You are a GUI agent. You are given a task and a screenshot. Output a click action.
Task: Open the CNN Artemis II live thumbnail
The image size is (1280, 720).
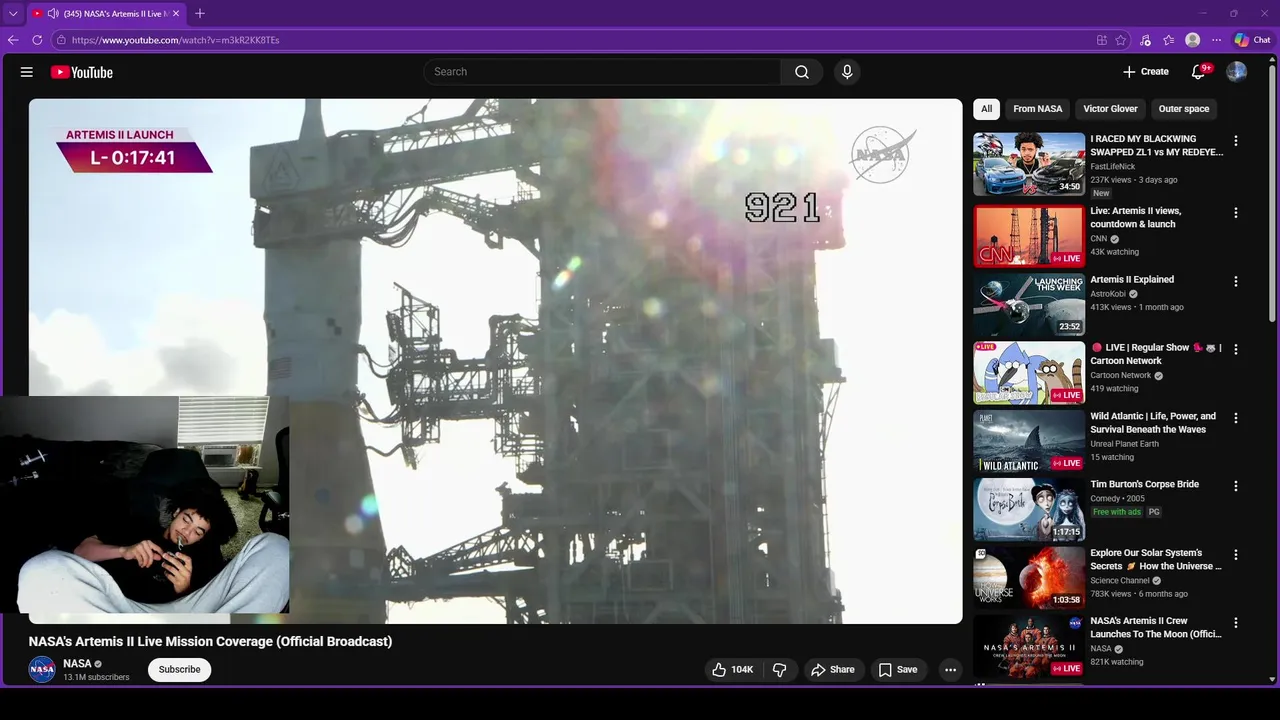coord(1029,236)
